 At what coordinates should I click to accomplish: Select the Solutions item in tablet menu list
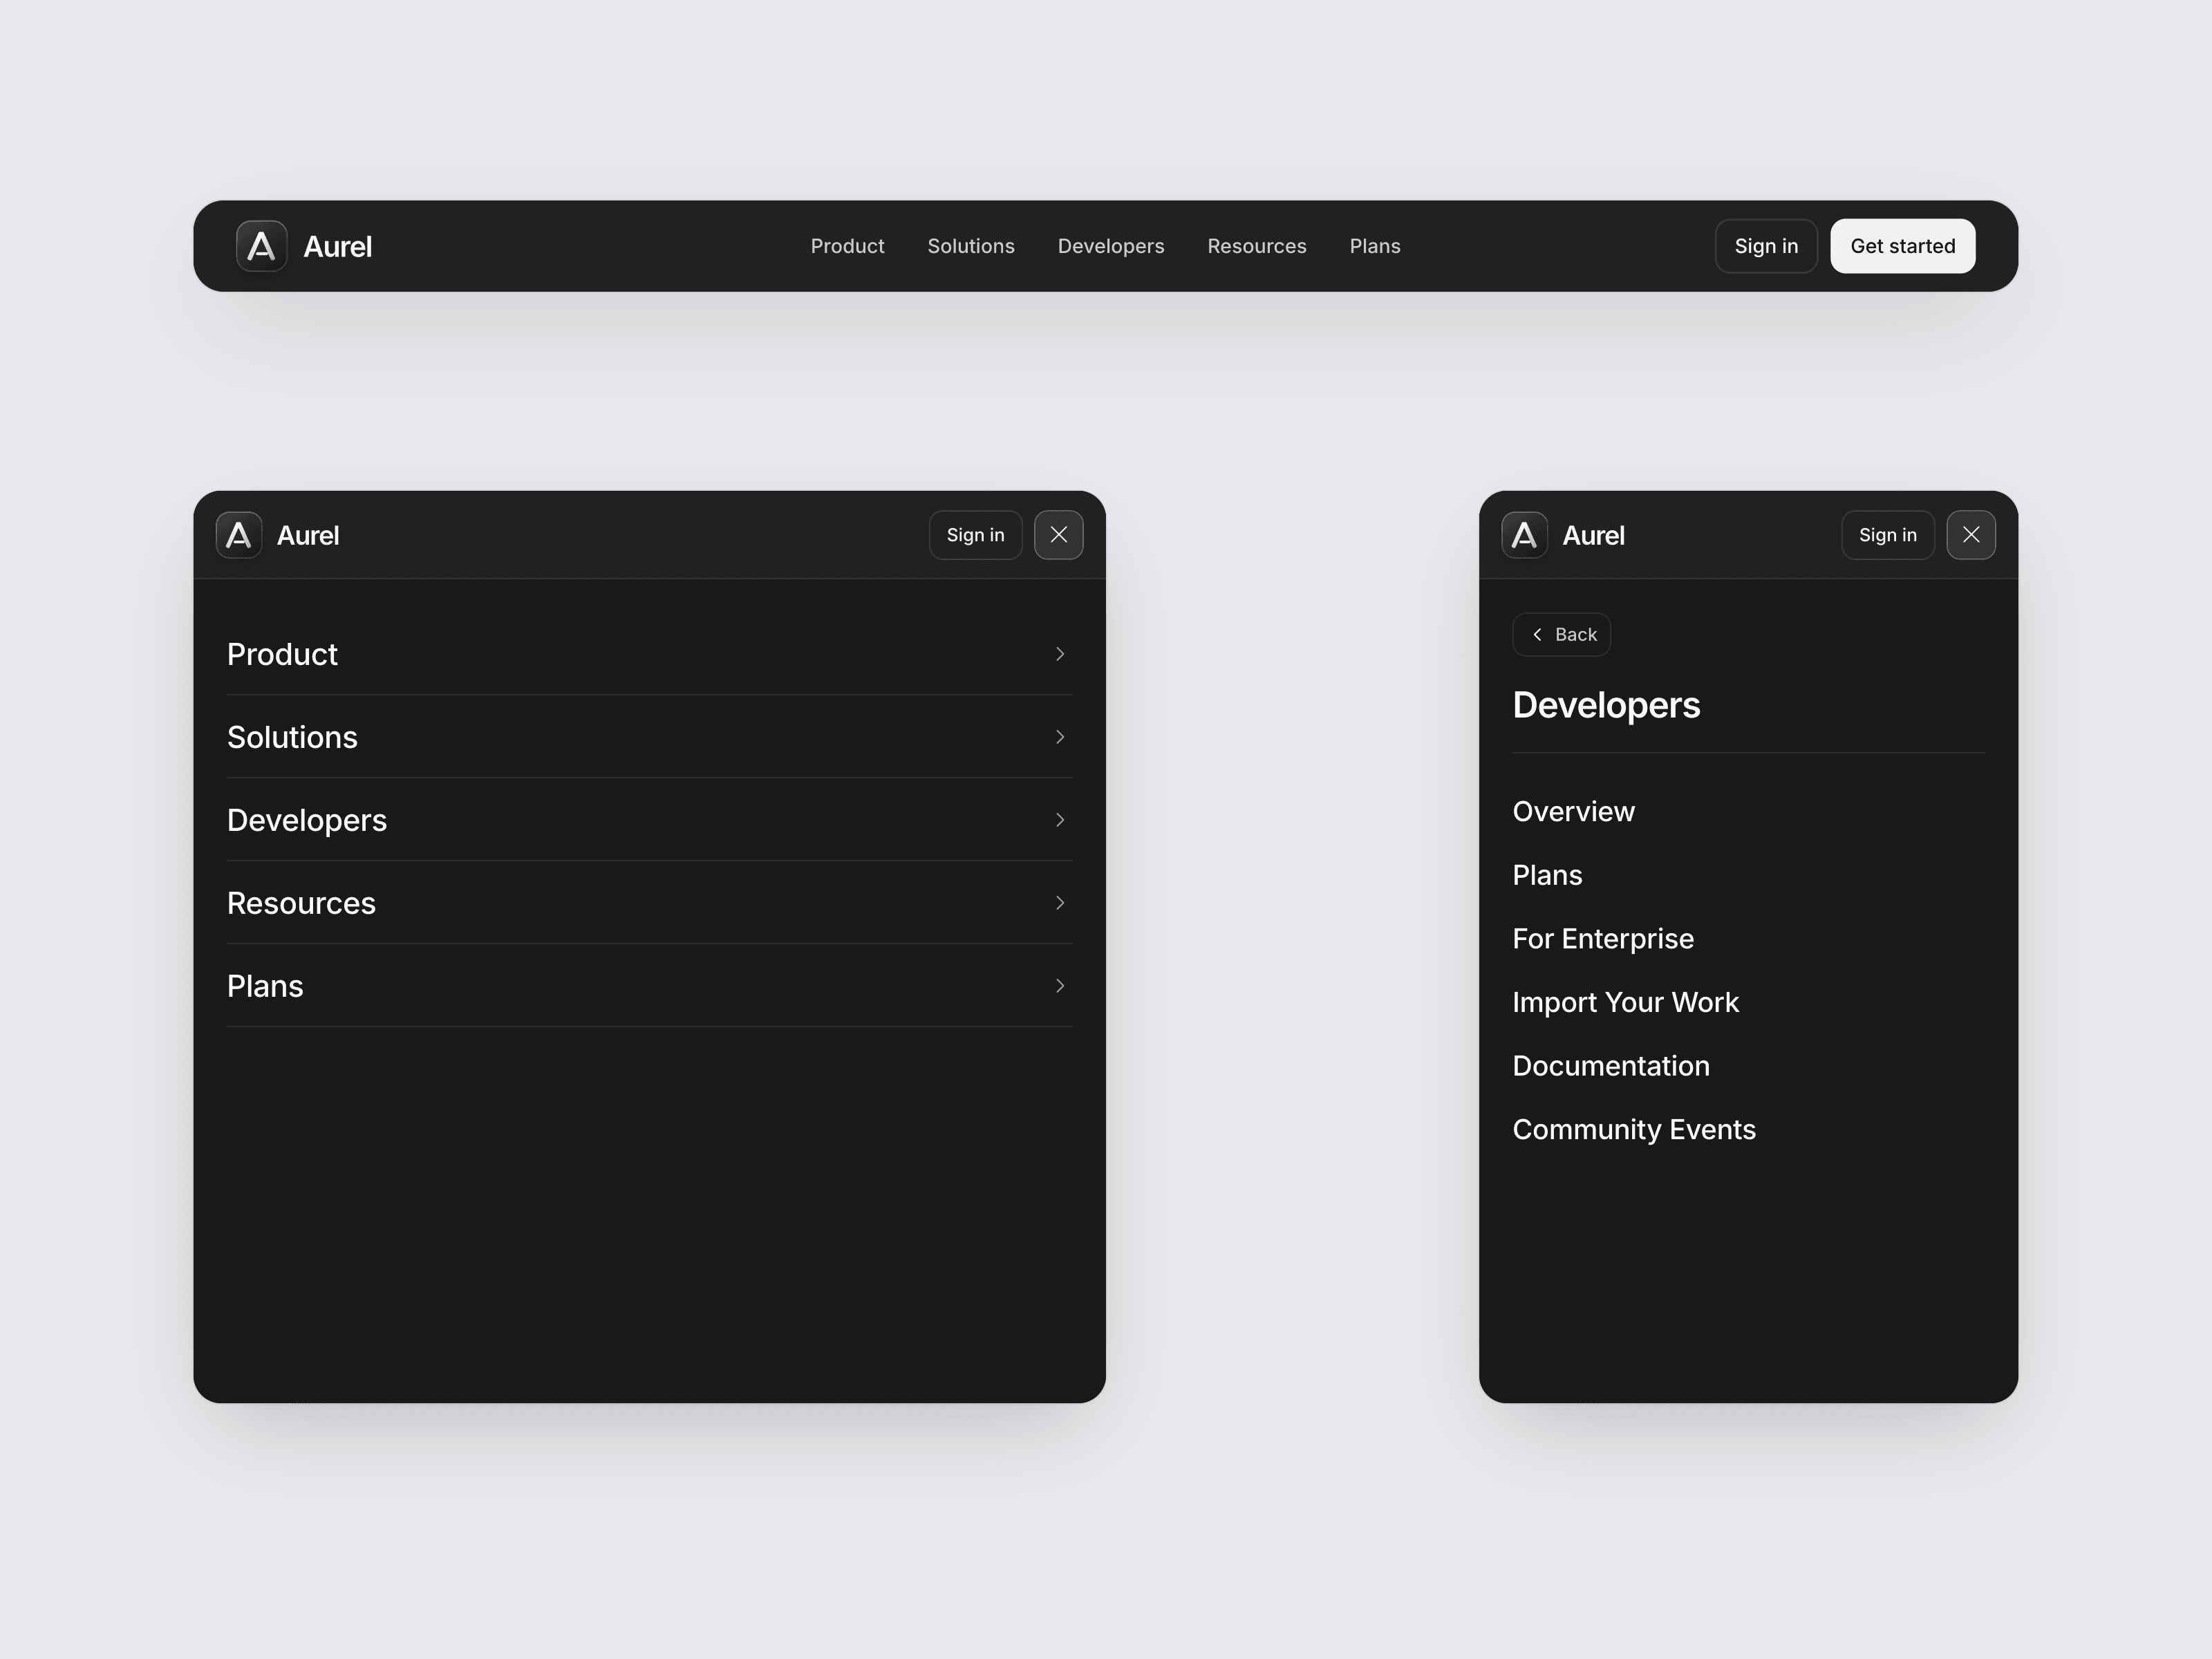coord(649,737)
